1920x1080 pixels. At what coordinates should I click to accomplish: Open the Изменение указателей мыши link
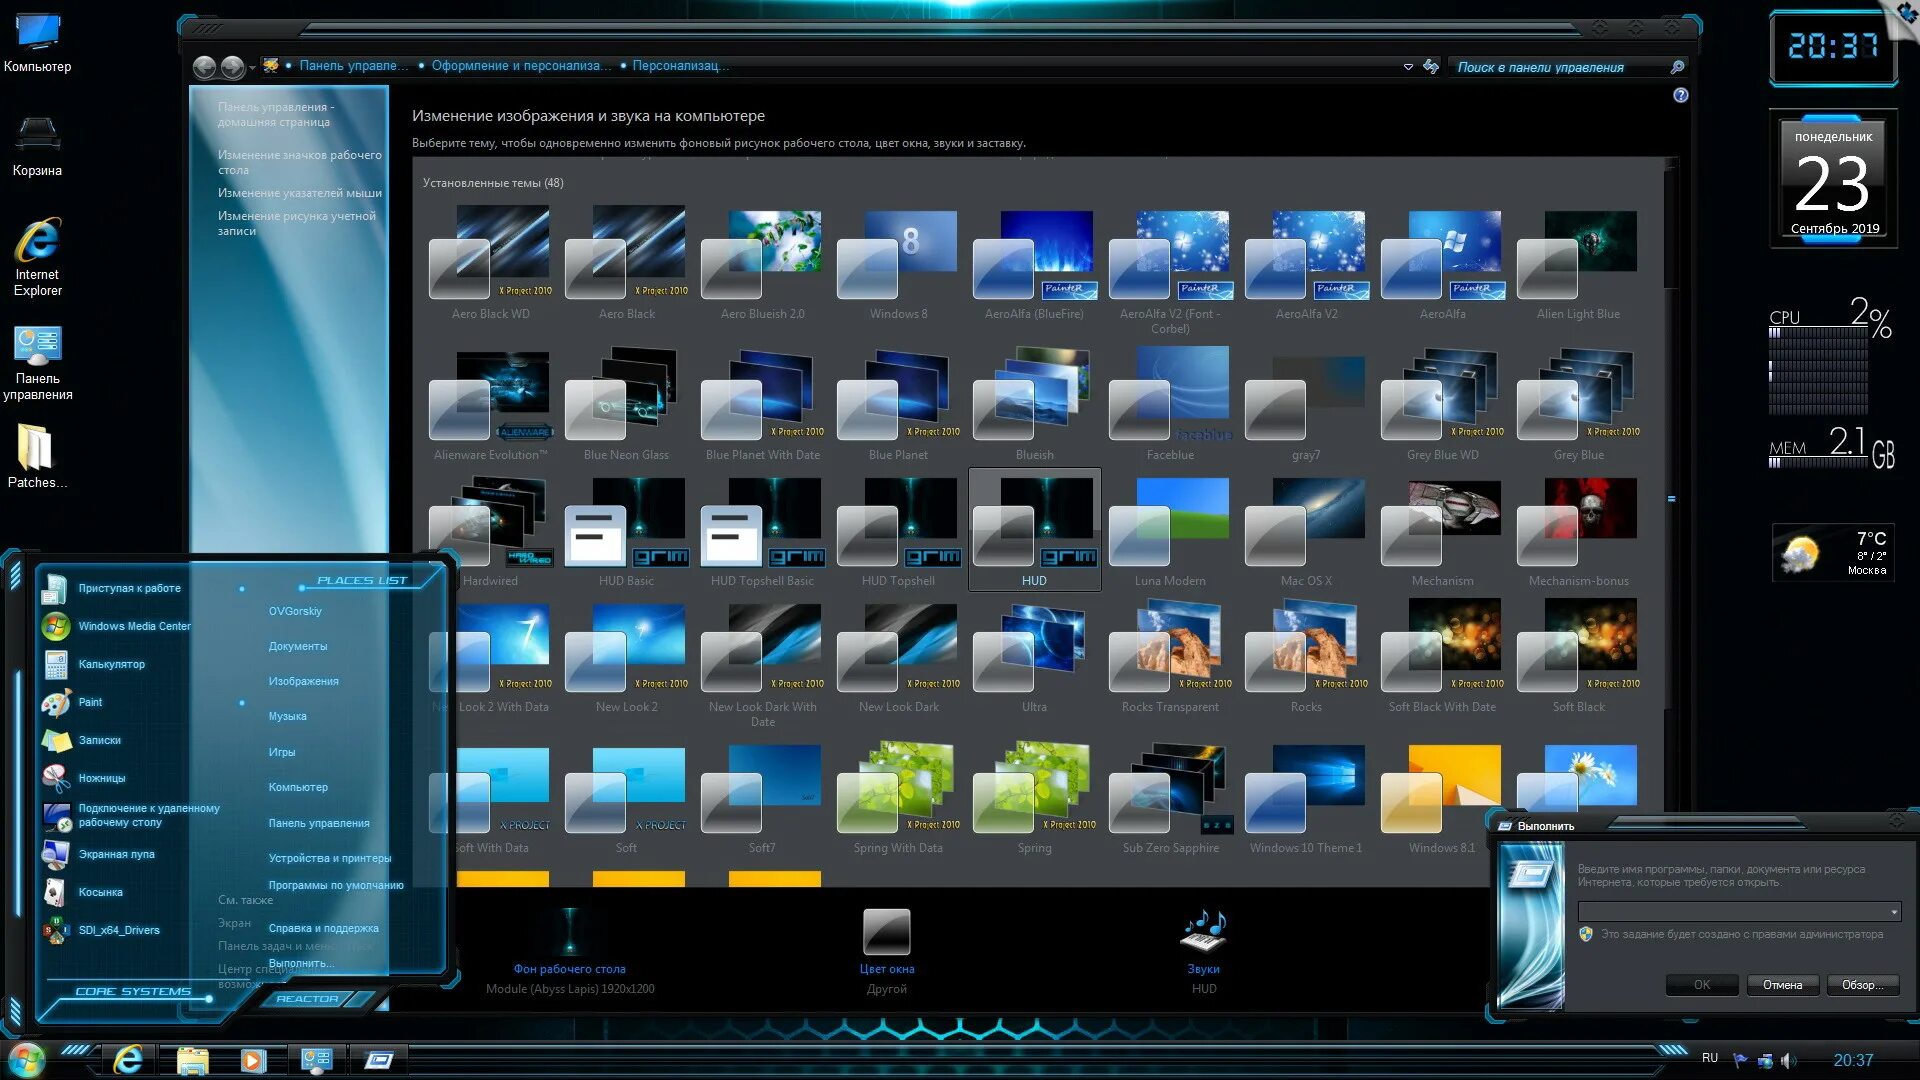pos(299,193)
